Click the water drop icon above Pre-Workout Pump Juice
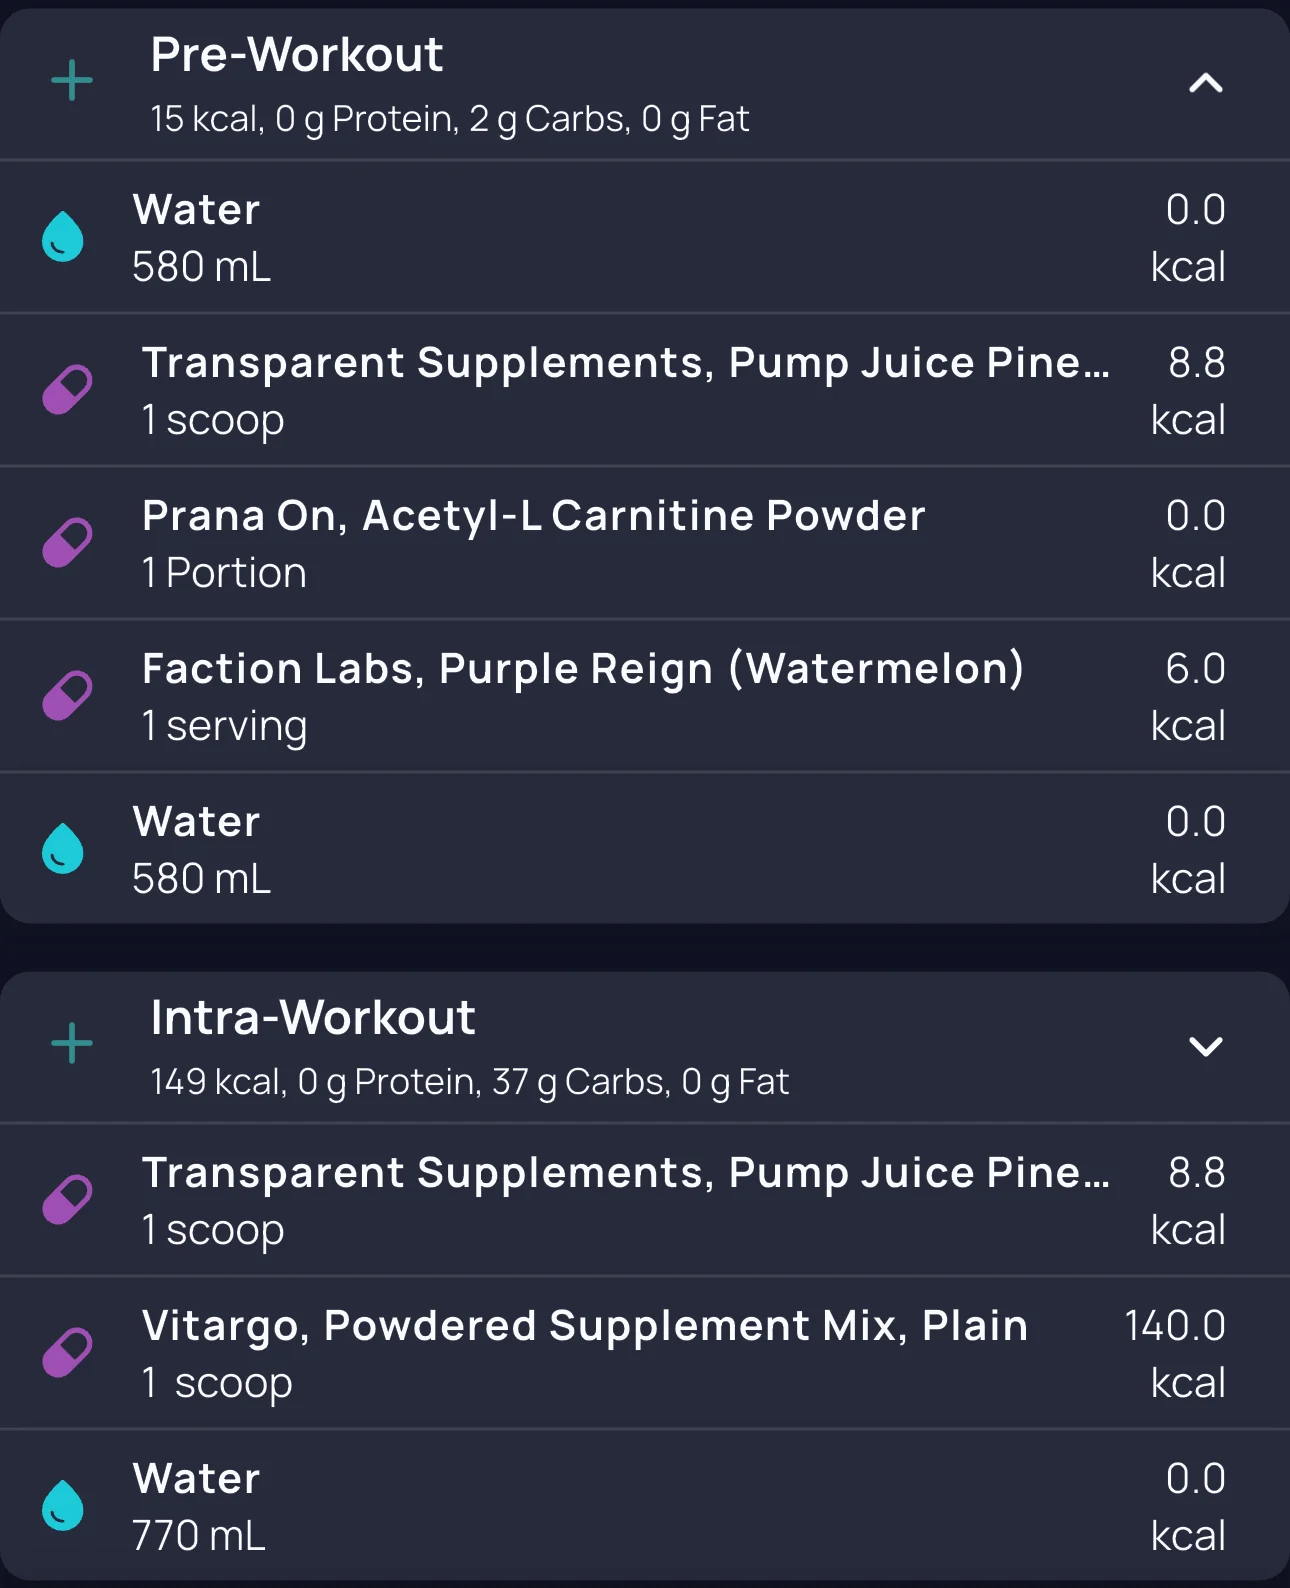1290x1588 pixels. 63,237
